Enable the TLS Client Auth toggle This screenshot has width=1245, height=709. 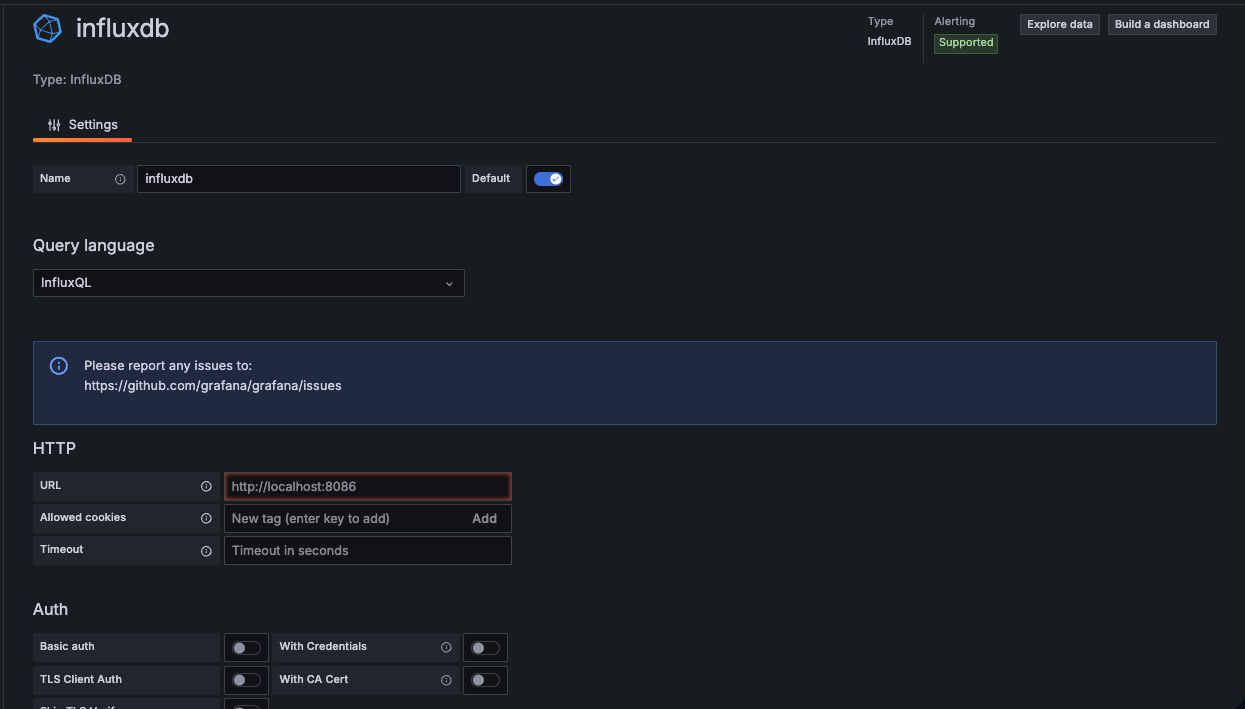(x=246, y=680)
